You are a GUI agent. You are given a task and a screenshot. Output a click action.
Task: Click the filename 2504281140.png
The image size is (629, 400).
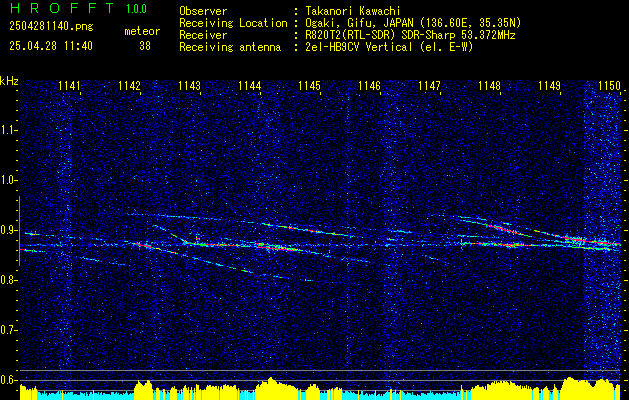51,27
